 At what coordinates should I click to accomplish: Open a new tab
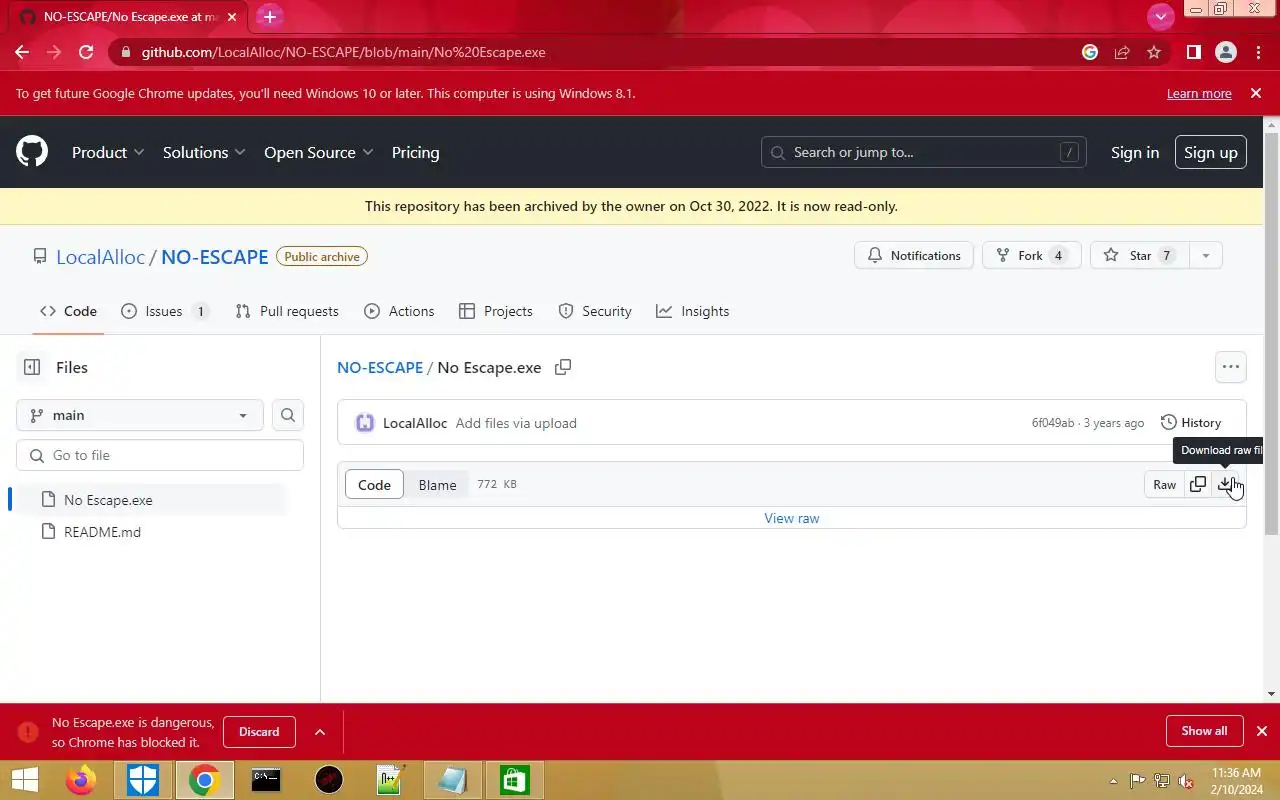pos(269,17)
